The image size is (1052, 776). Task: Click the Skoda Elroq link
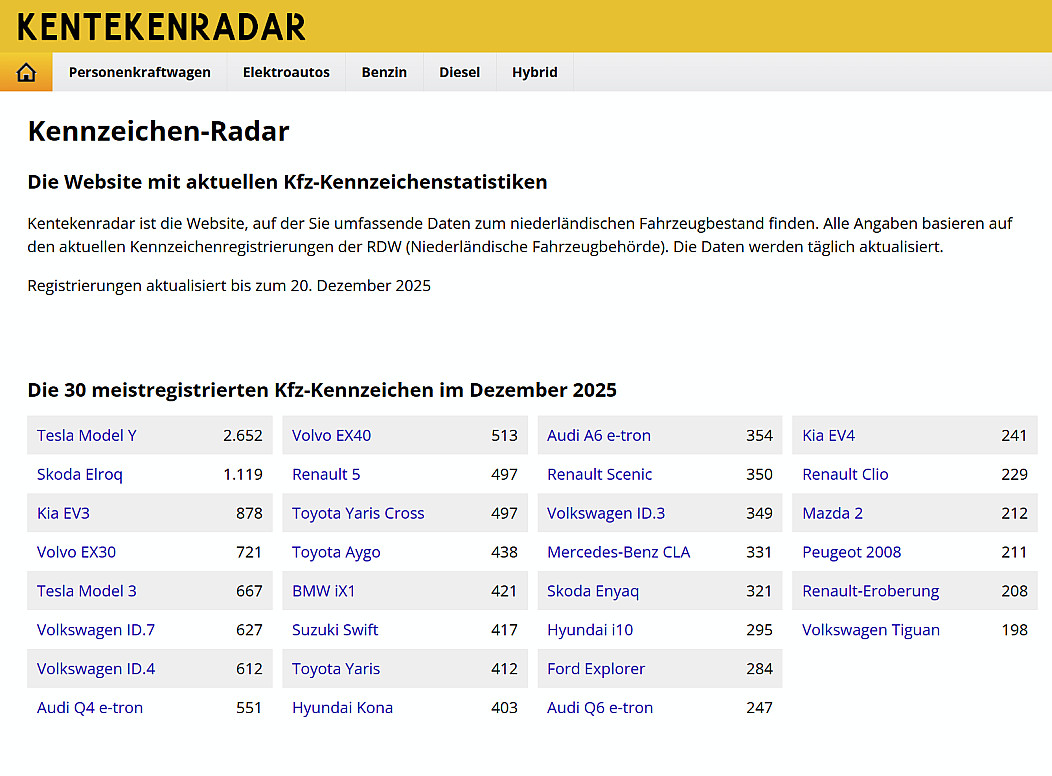[80, 475]
